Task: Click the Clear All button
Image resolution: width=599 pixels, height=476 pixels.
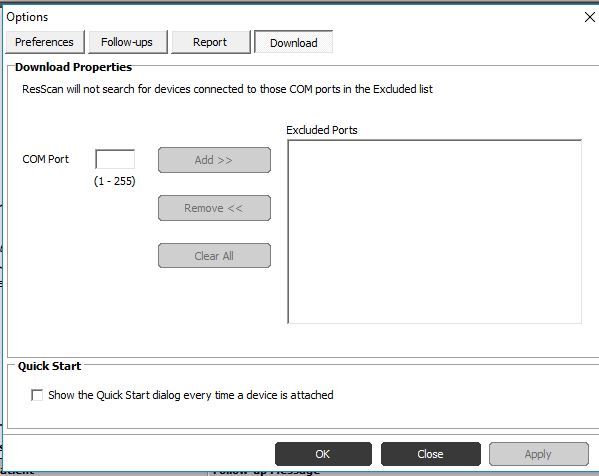Action: click(x=214, y=256)
